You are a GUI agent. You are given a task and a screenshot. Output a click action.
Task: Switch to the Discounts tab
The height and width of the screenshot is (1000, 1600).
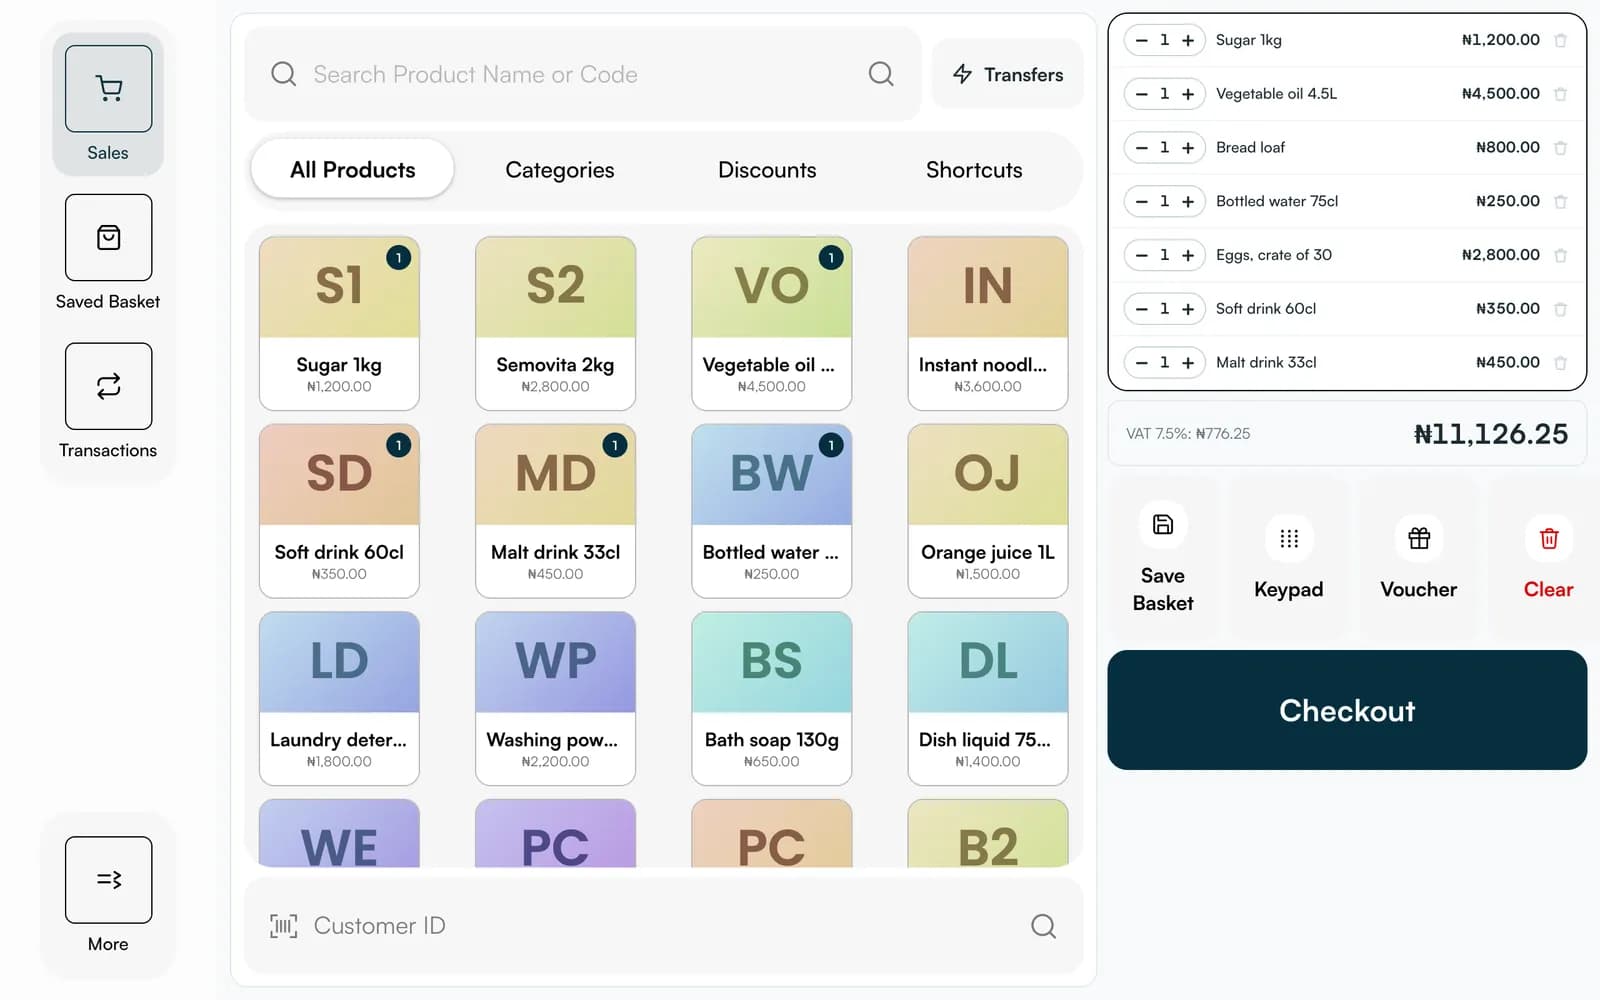767,170
